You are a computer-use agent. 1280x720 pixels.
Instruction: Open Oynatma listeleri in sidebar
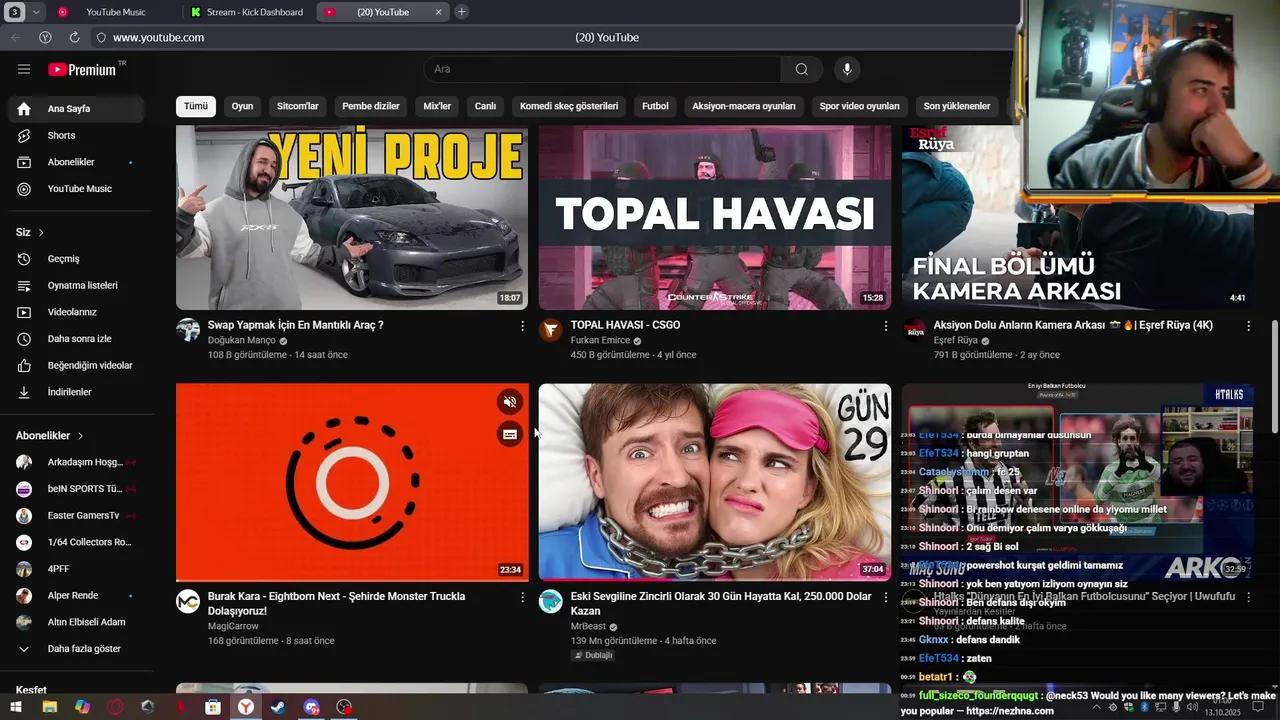pos(77,285)
